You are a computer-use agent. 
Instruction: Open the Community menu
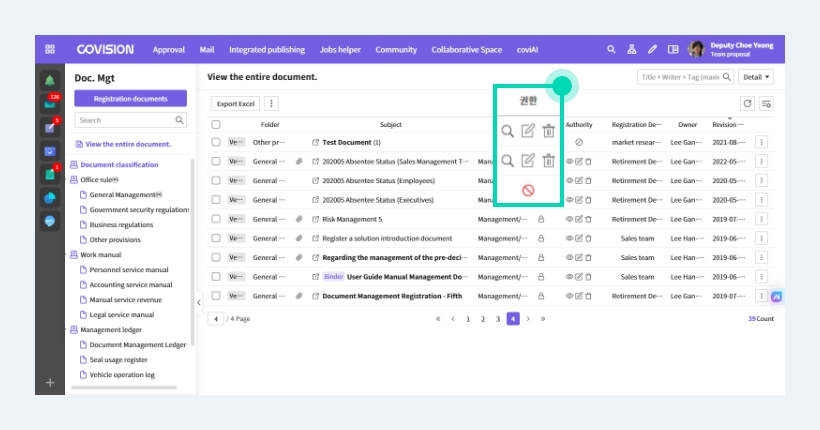click(x=396, y=50)
